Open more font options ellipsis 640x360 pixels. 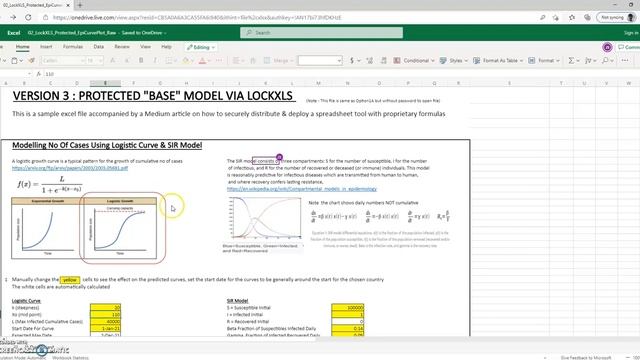tap(219, 60)
